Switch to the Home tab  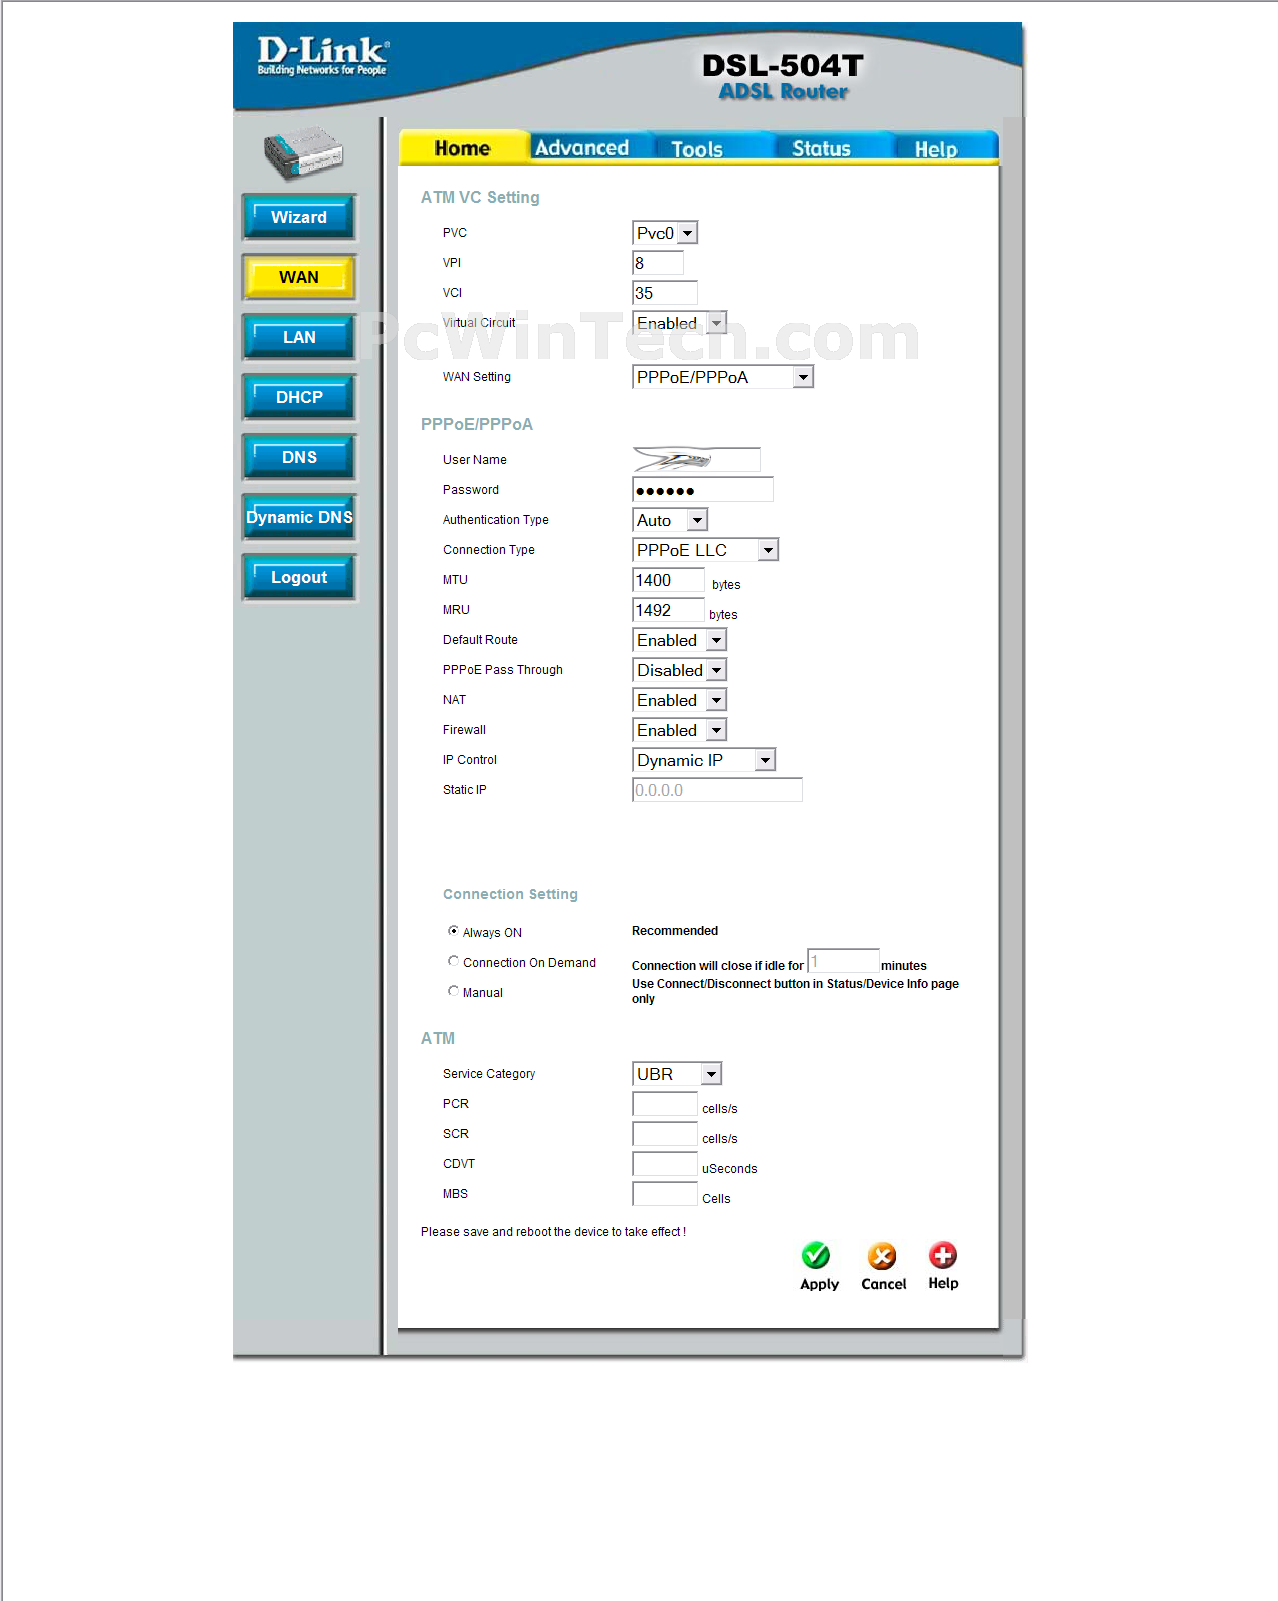pos(463,148)
